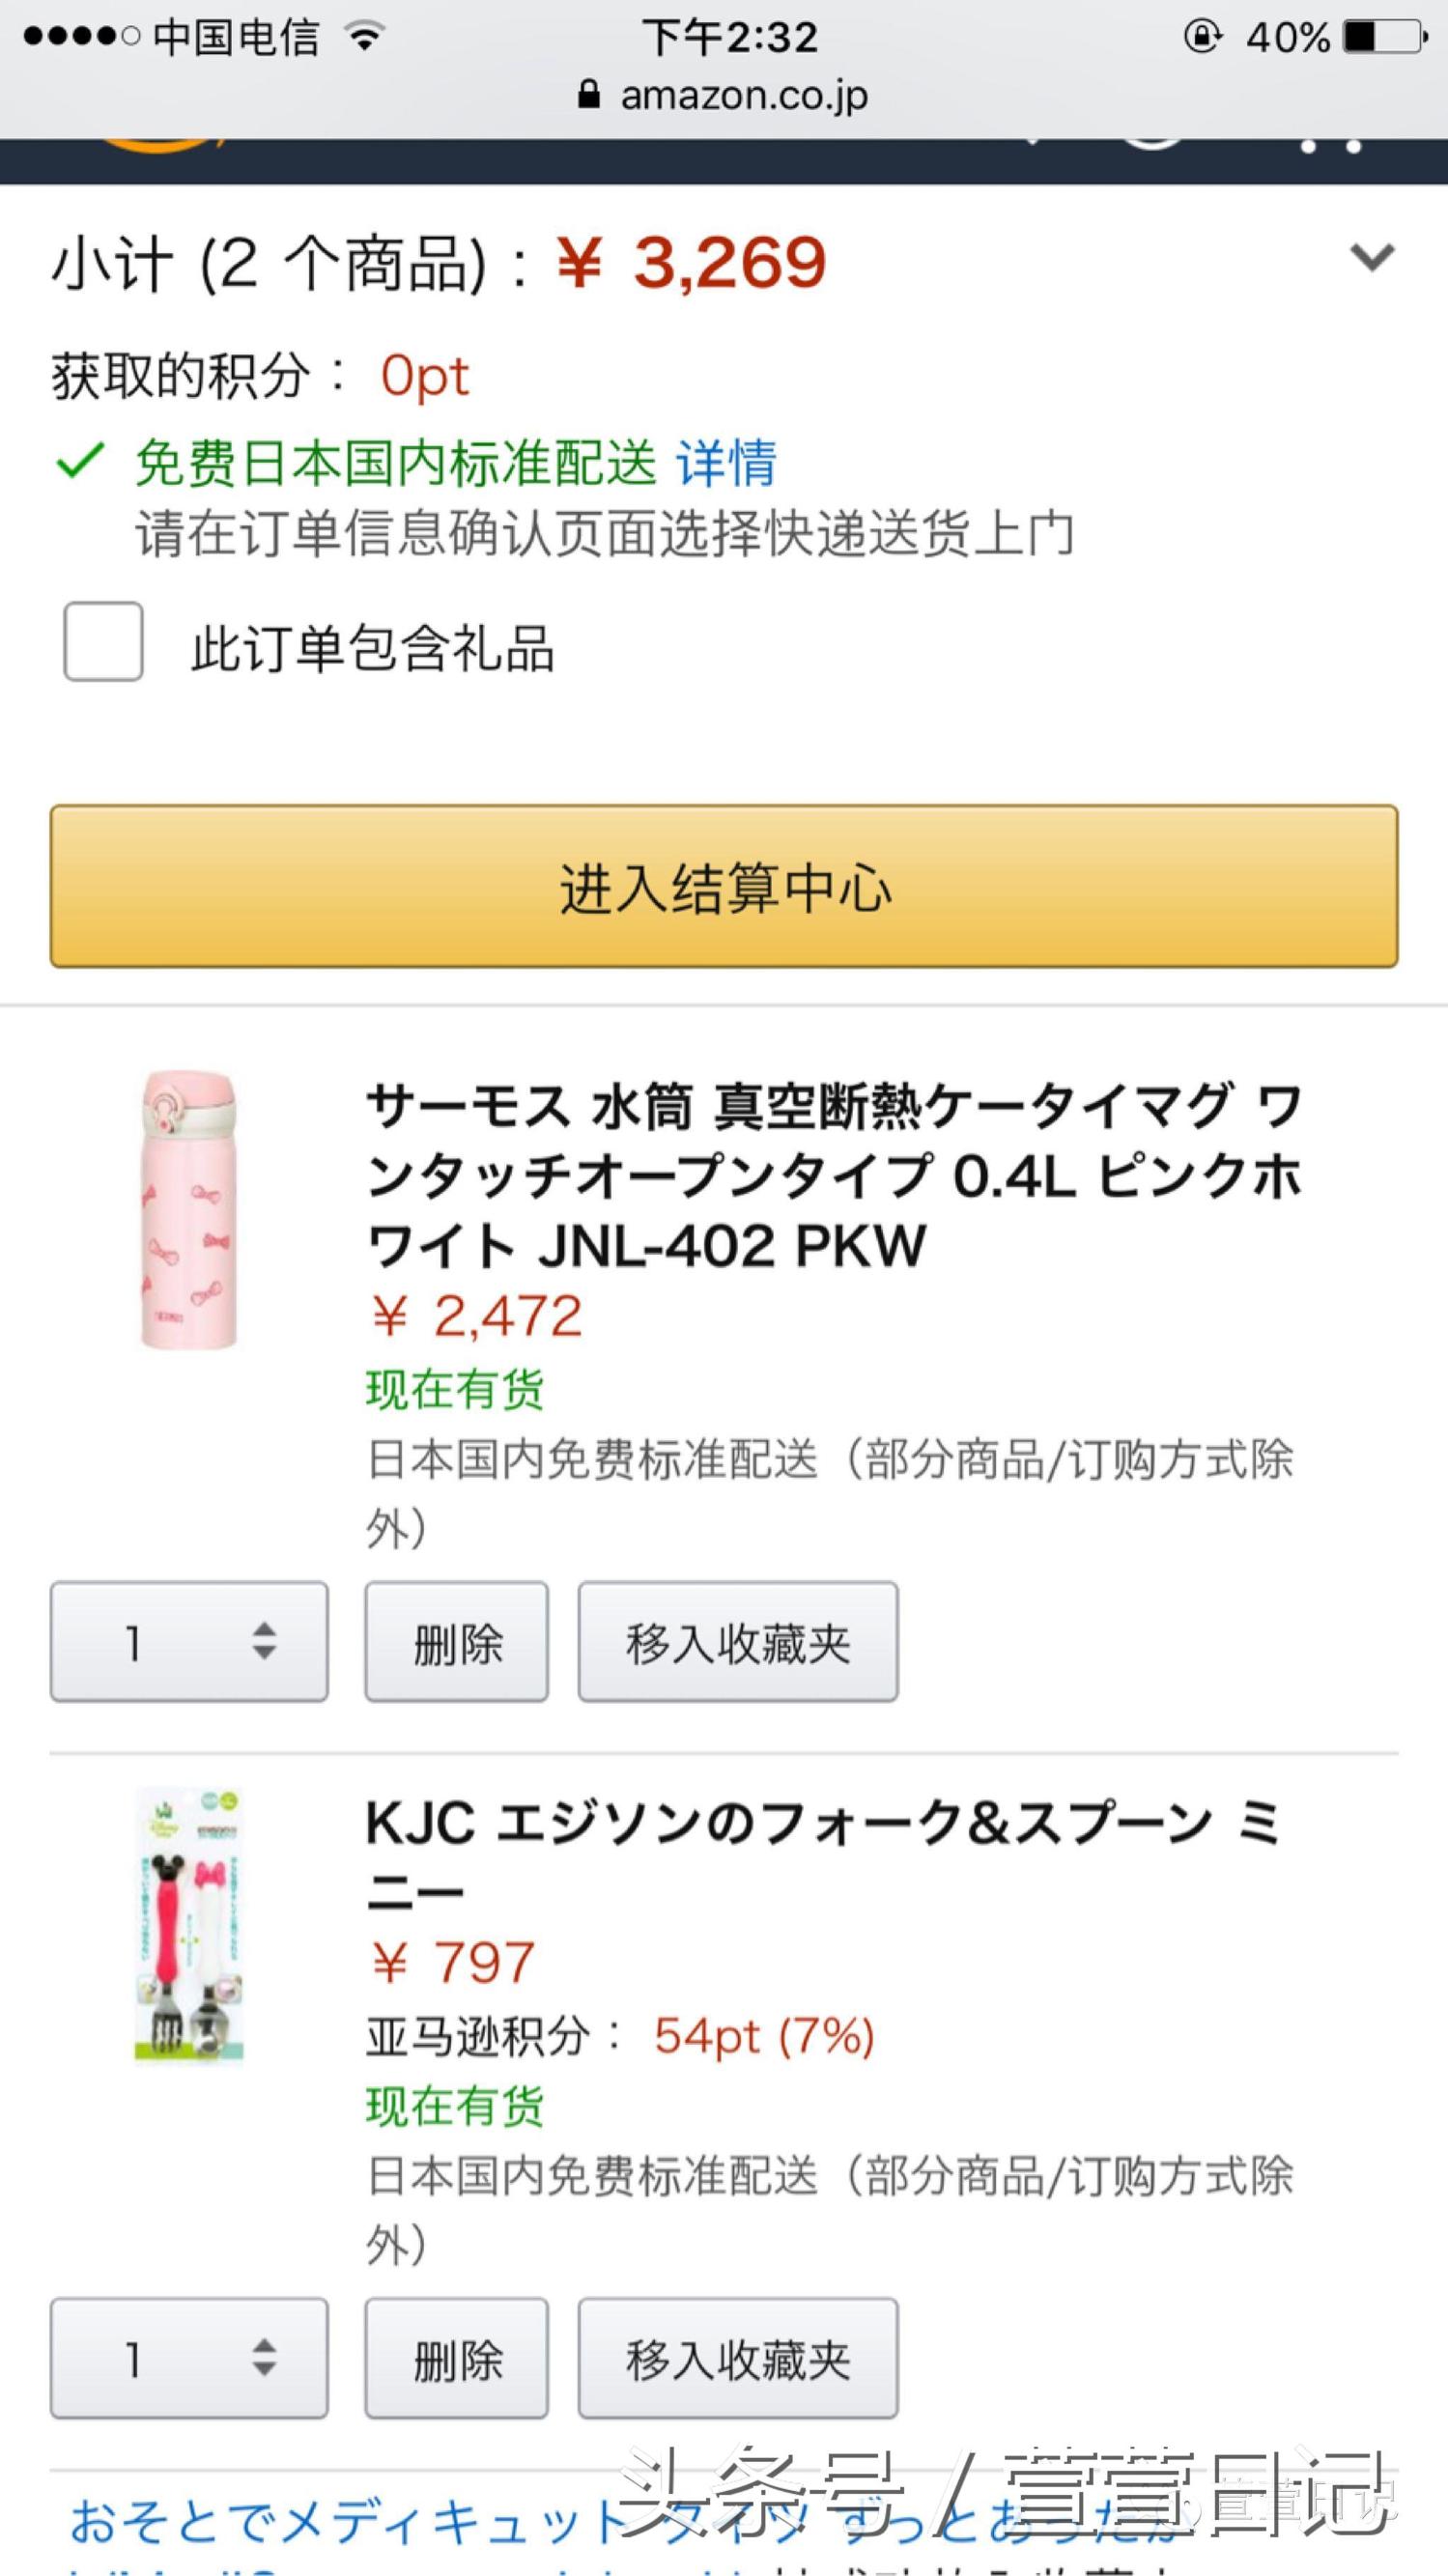
Task: Move KJC fork & spoon to 收藏夹
Action: (x=737, y=2357)
